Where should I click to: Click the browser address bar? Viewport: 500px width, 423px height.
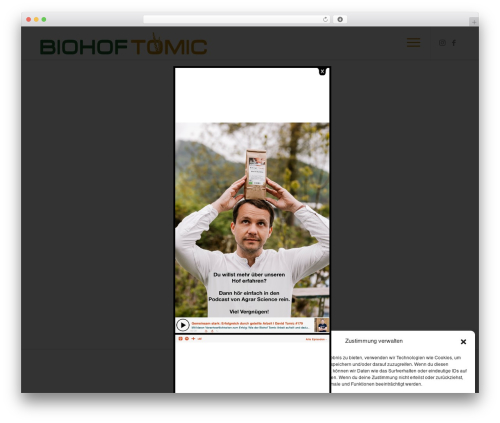click(236, 19)
